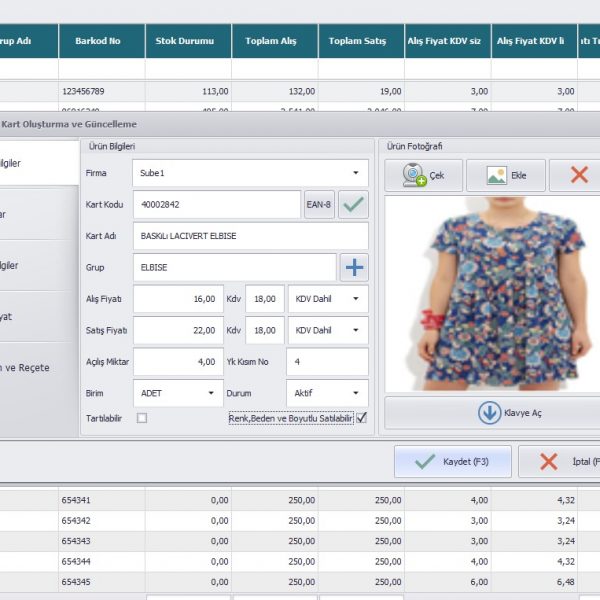Click the webcam Çek capture button
Screen dimensions: 600x600
424,175
